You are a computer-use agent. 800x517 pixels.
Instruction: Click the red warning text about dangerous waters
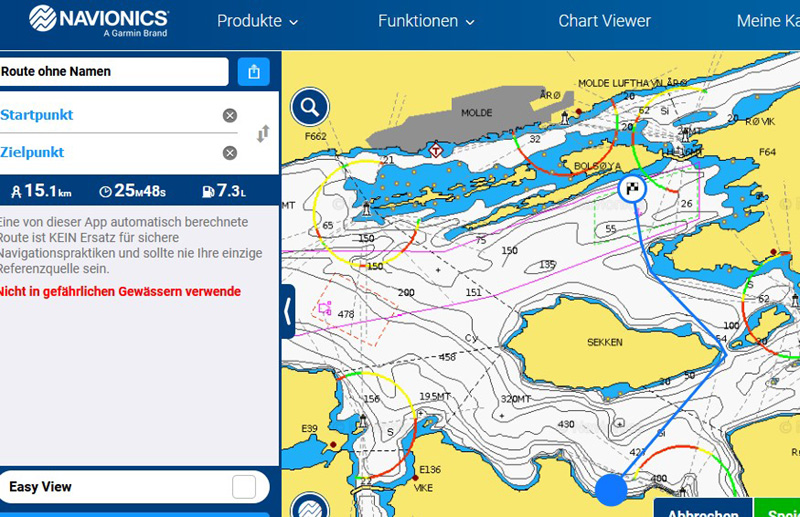(x=120, y=291)
